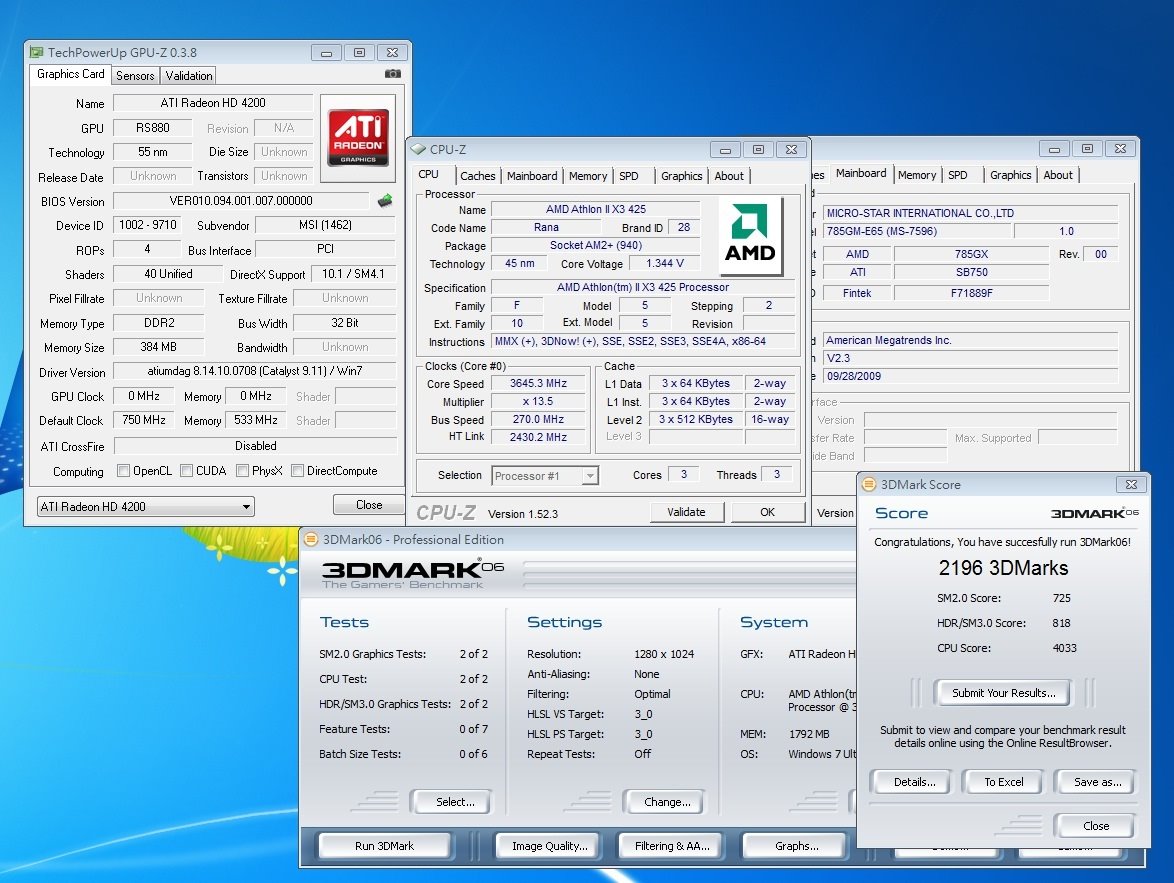Click the Run 3DMark button
Viewport: 1174px width, 883px height.
(384, 846)
